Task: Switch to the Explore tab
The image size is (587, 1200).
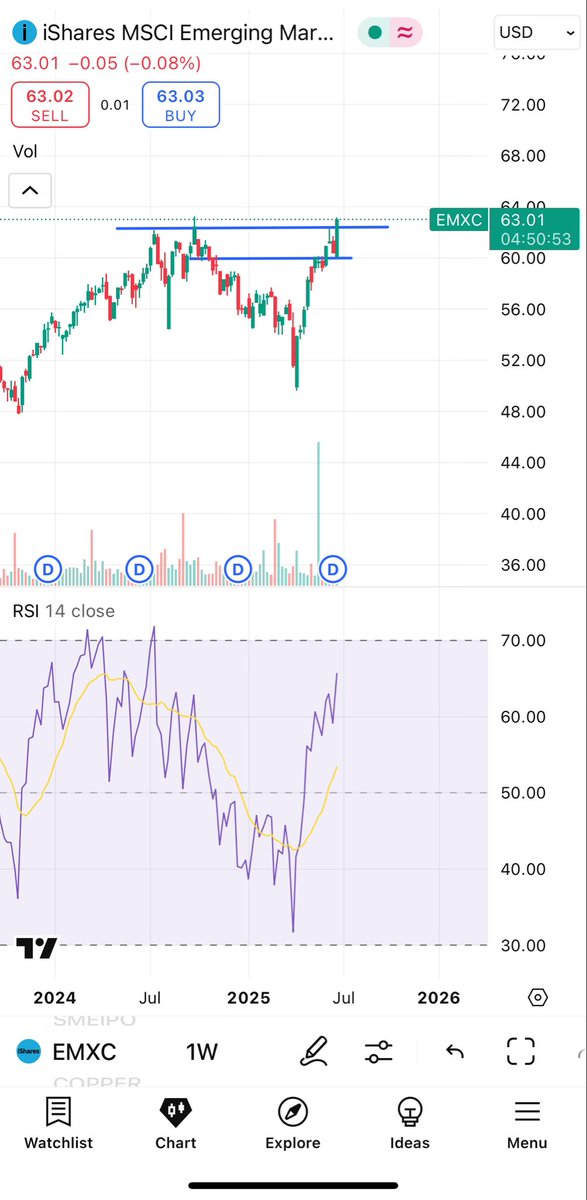Action: click(x=293, y=1123)
